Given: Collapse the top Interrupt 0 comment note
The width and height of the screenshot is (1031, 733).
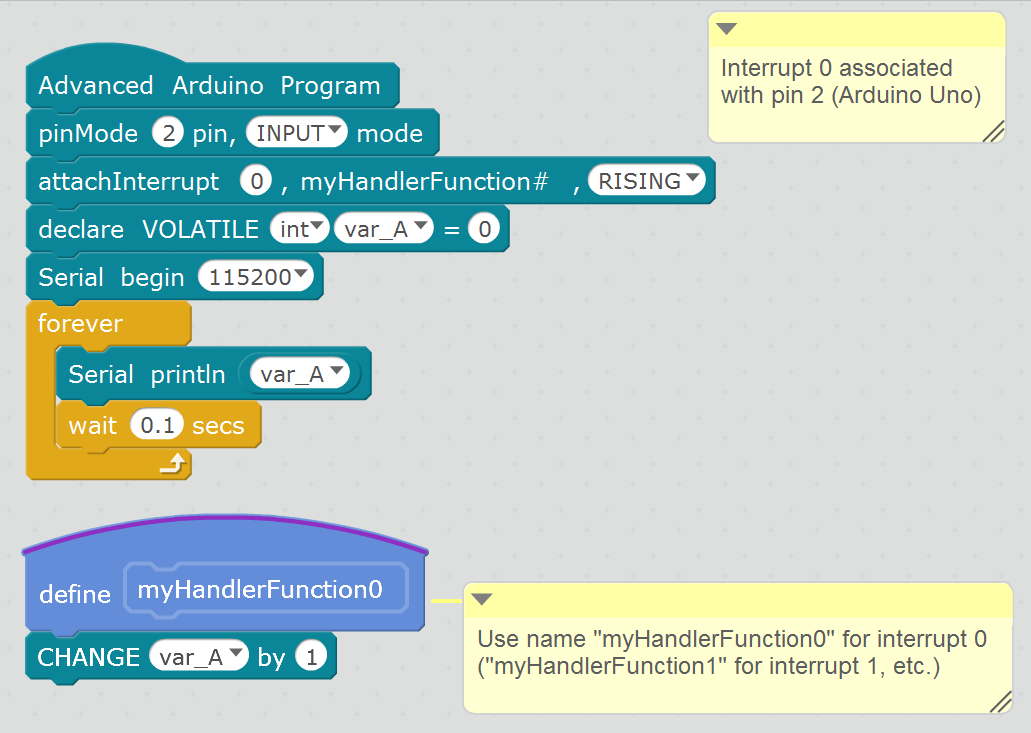Looking at the screenshot, I should coord(727,29).
